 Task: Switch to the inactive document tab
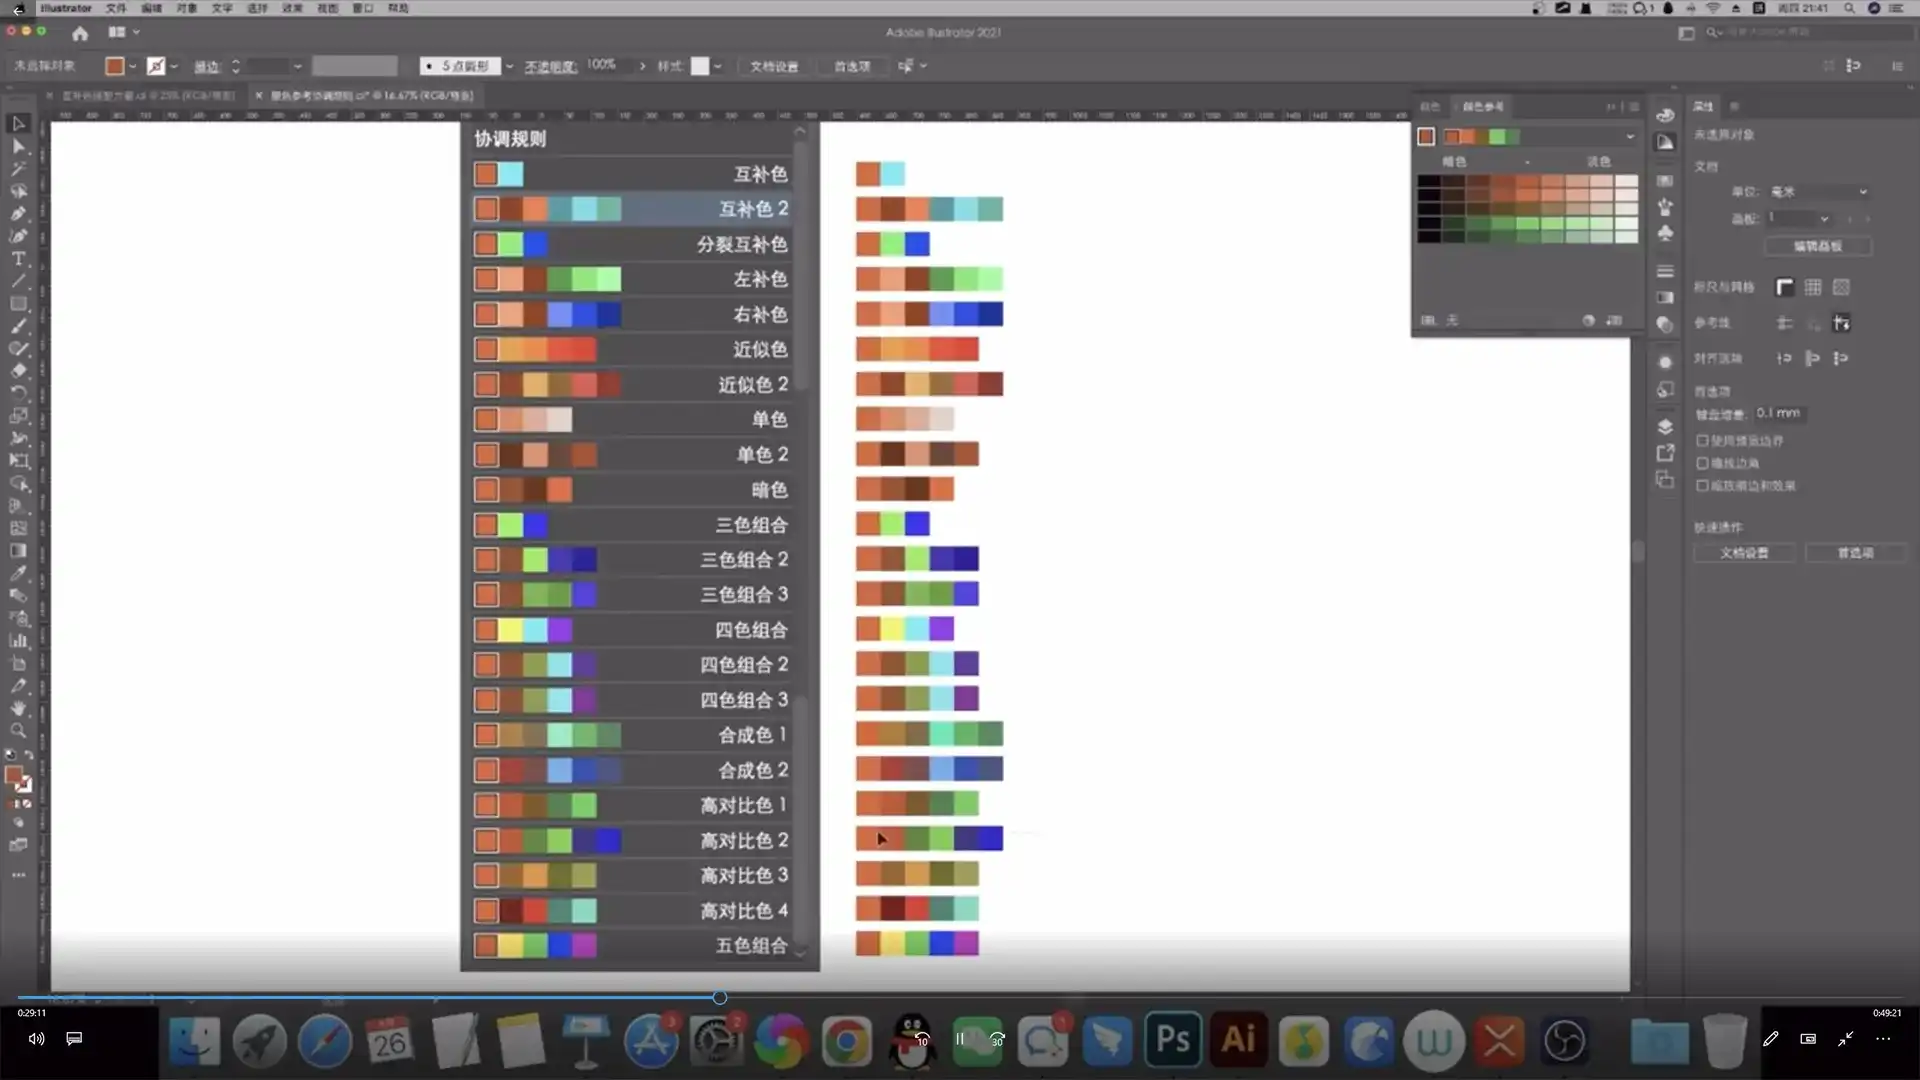[x=147, y=96]
